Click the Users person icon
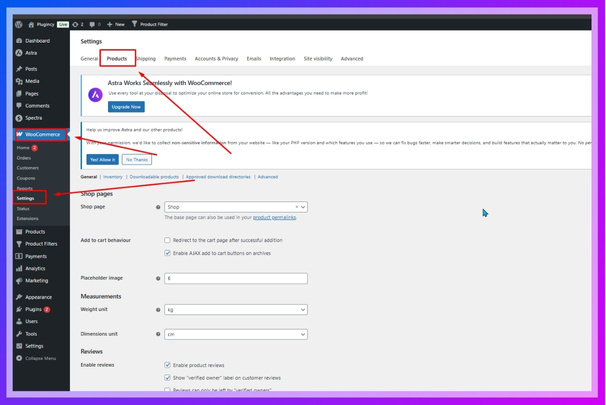 coord(19,321)
